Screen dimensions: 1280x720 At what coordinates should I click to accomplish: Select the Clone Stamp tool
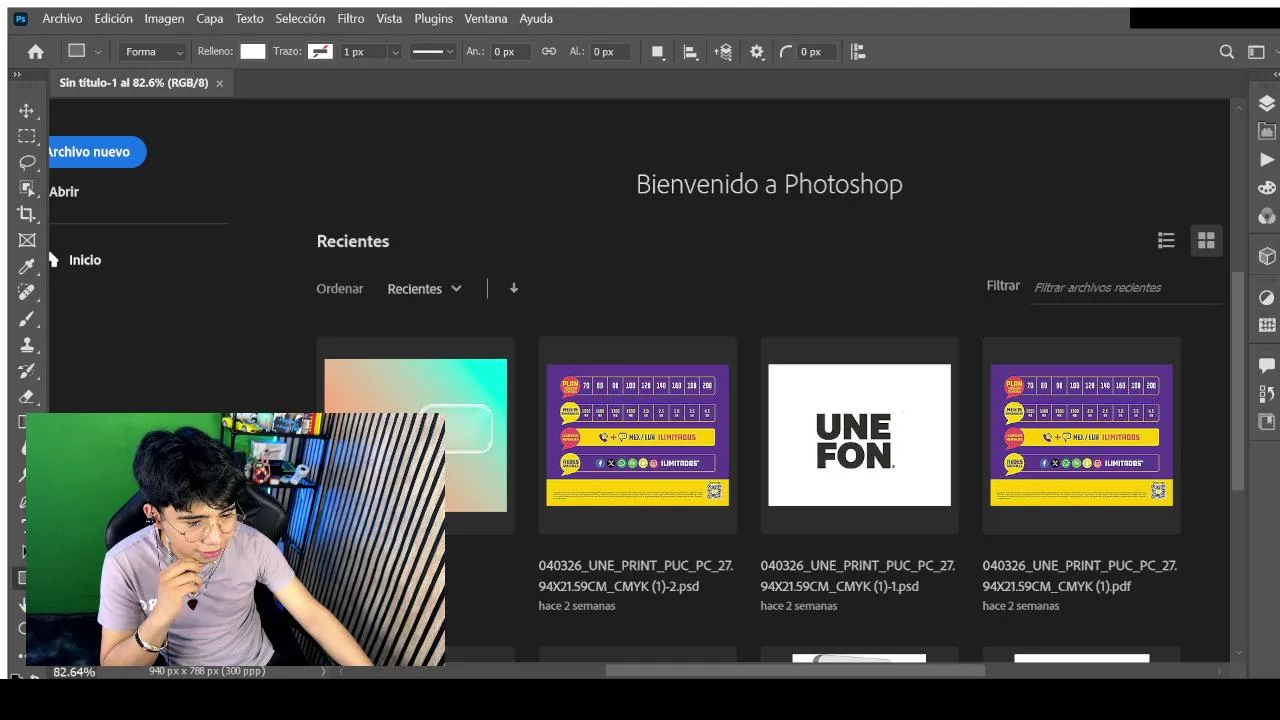coord(27,344)
